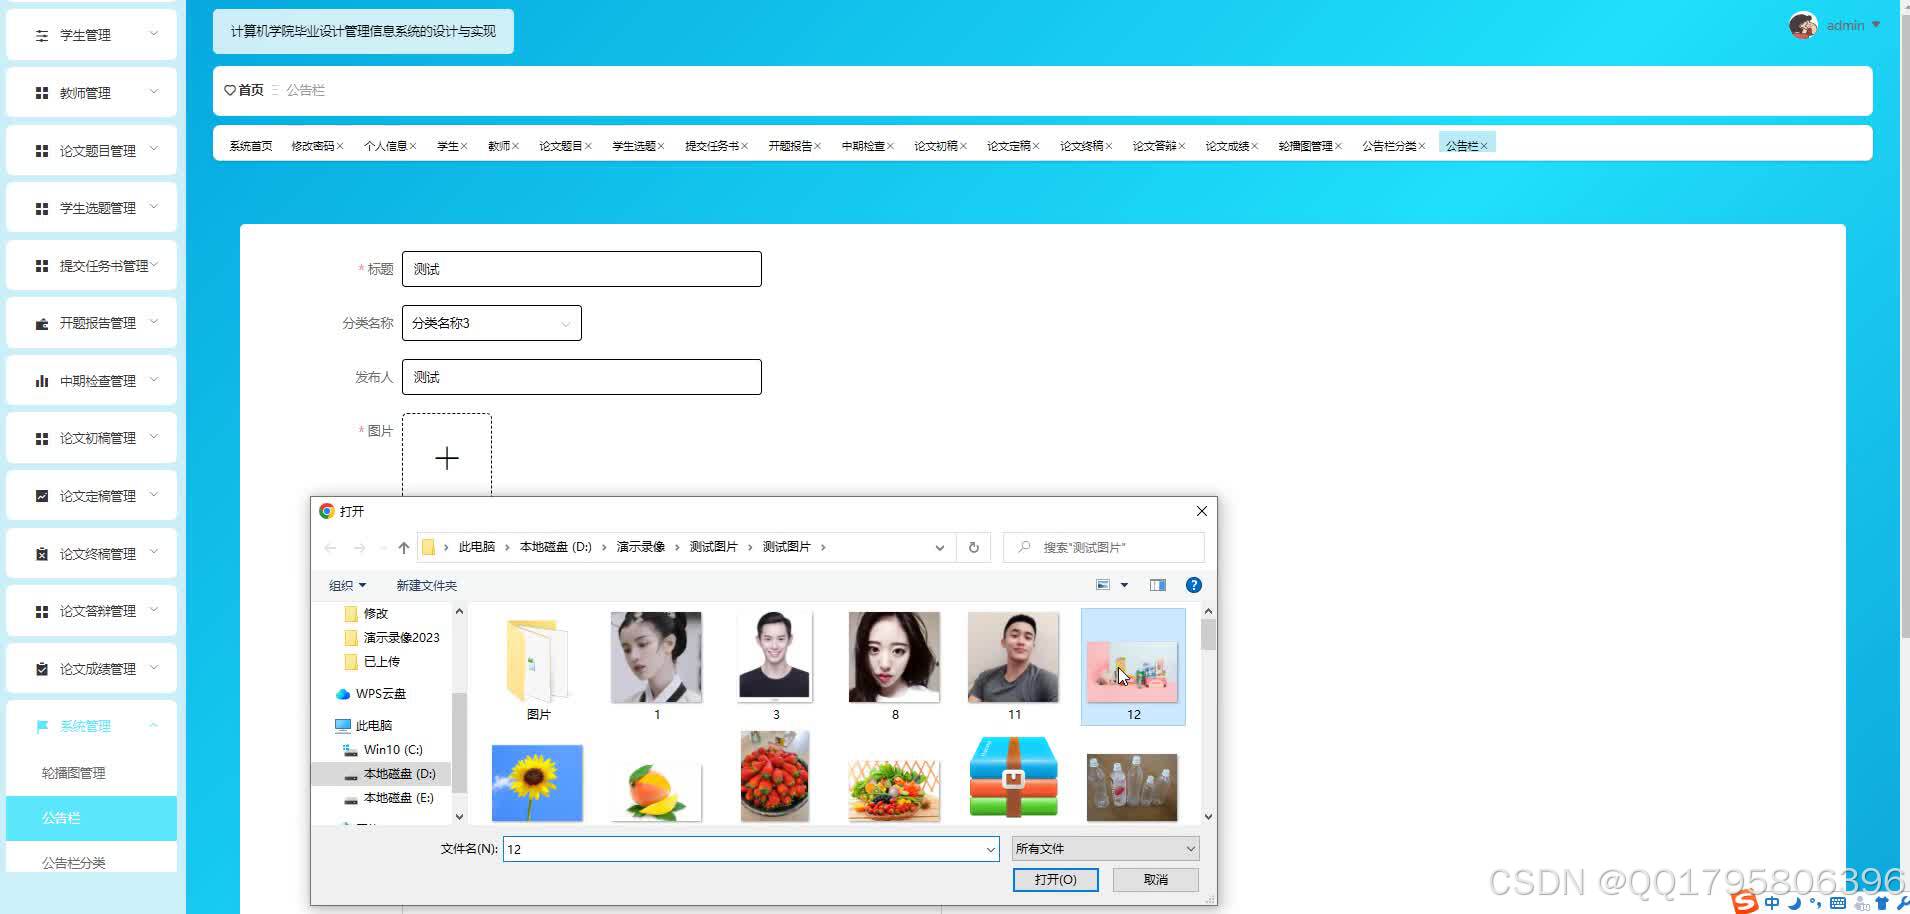Screen dimensions: 1910x914
Task: Open the 学生管理 sidebar menu
Action: point(91,35)
